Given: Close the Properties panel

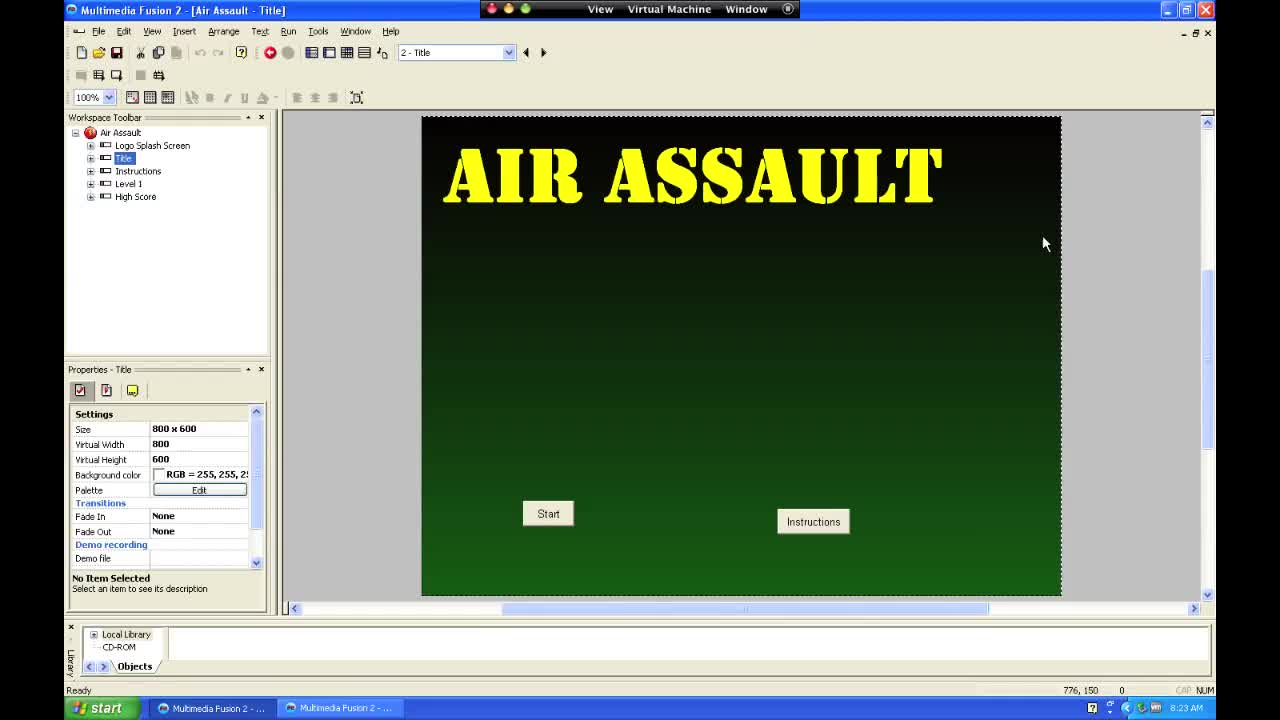Looking at the screenshot, I should (x=261, y=369).
